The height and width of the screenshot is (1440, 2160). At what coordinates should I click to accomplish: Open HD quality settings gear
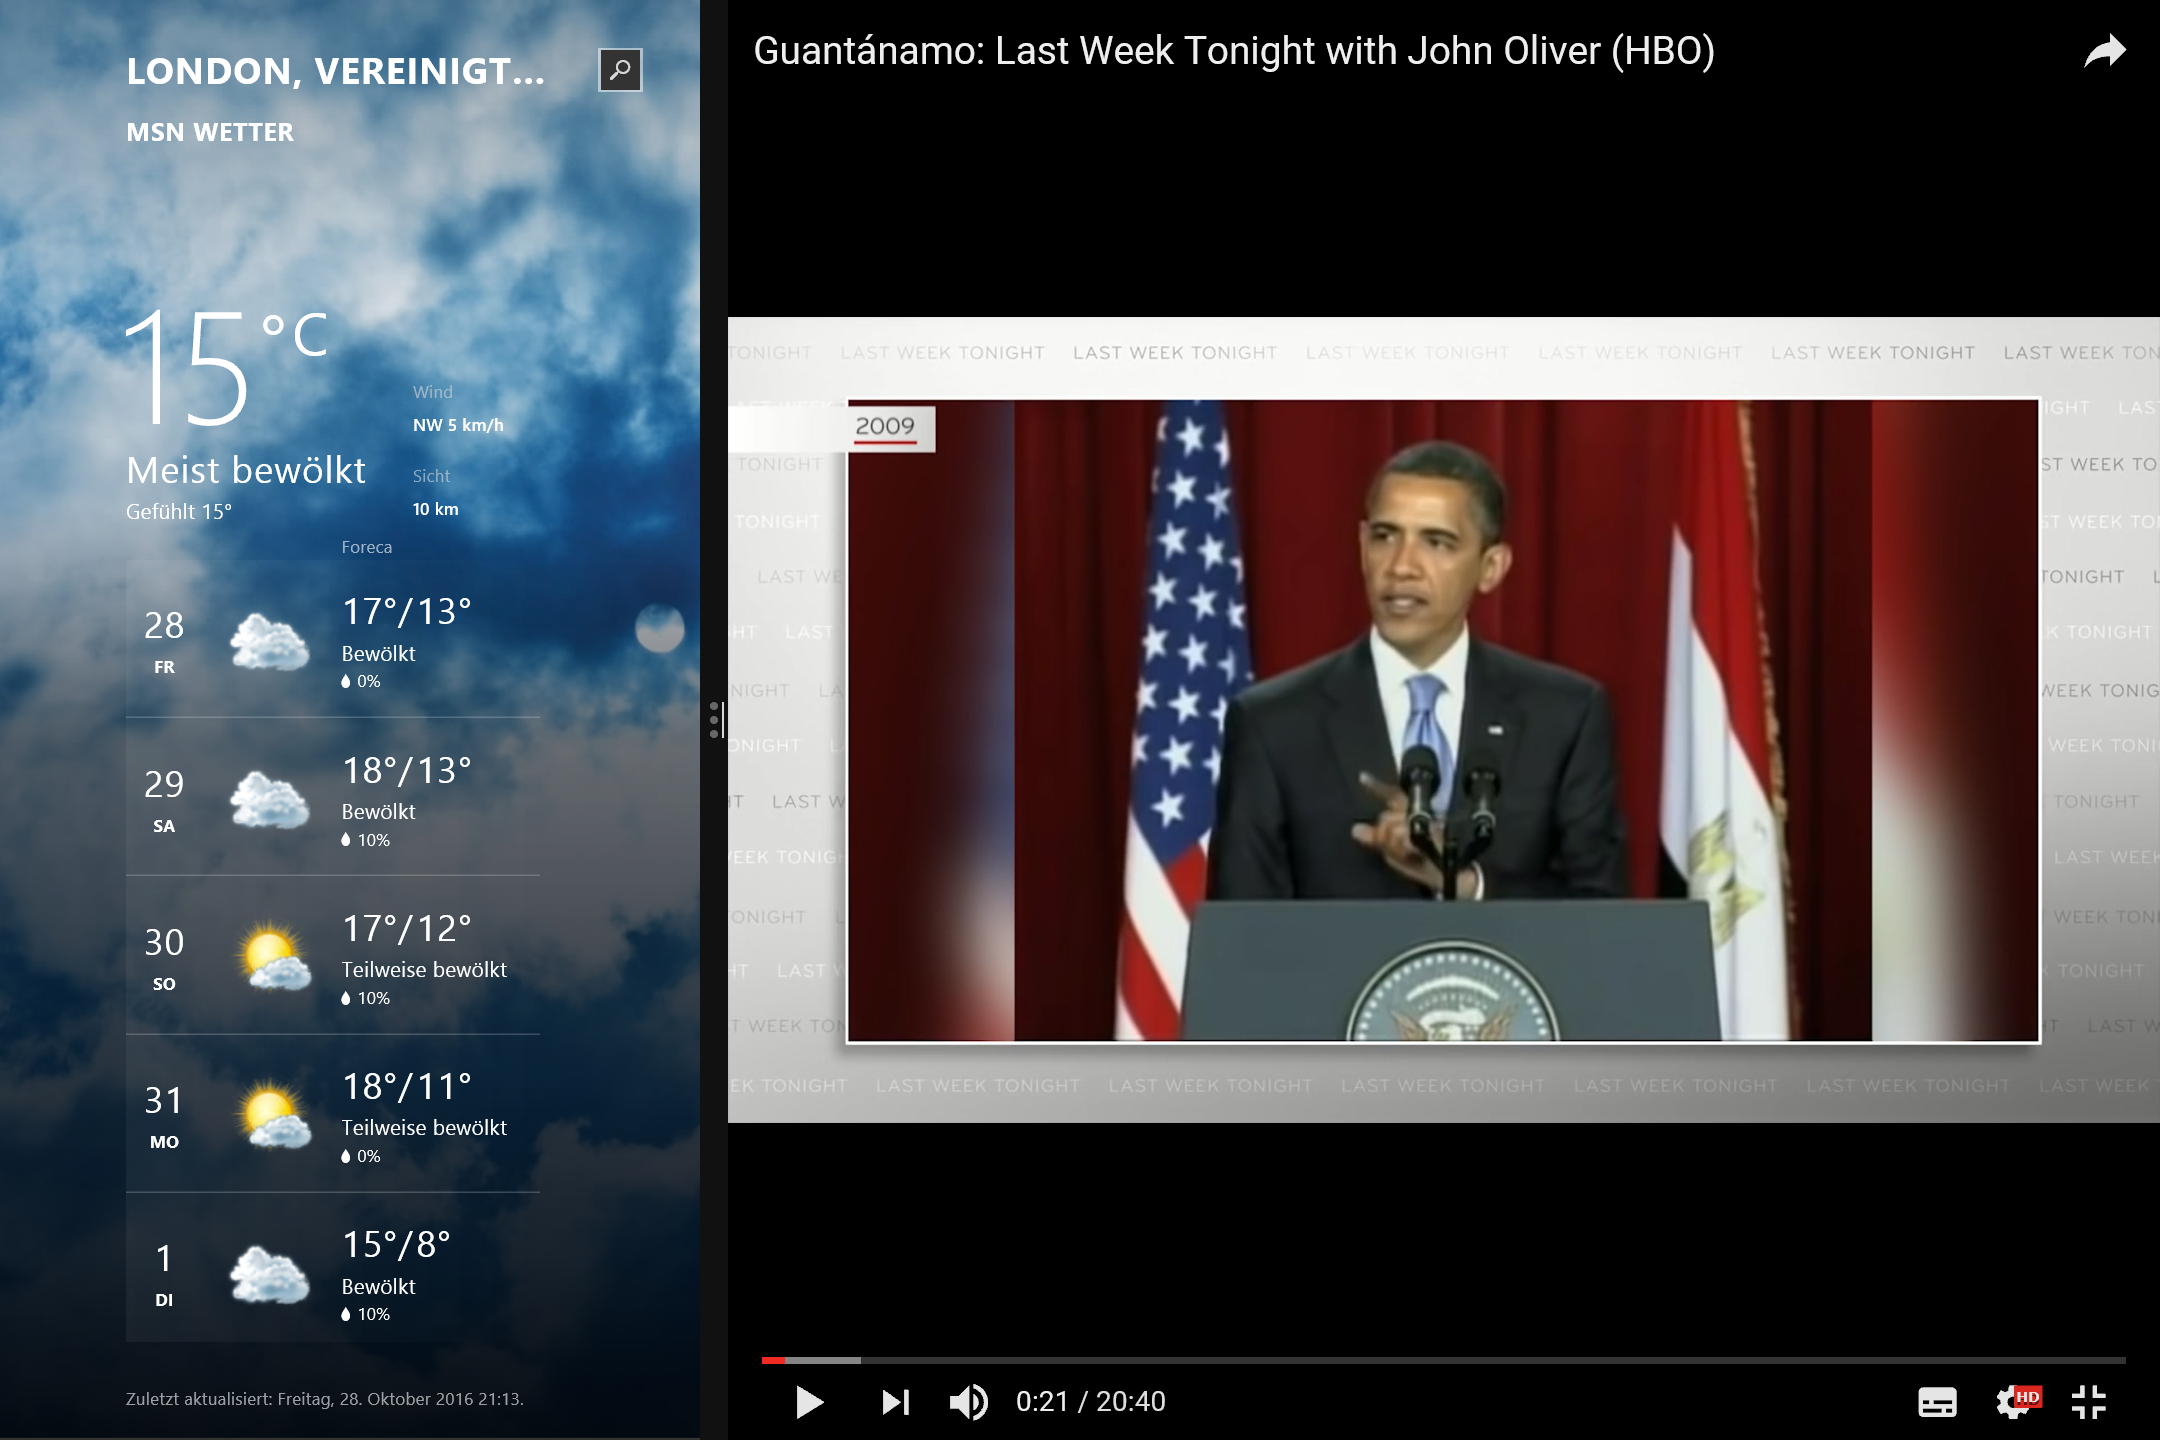point(2014,1402)
